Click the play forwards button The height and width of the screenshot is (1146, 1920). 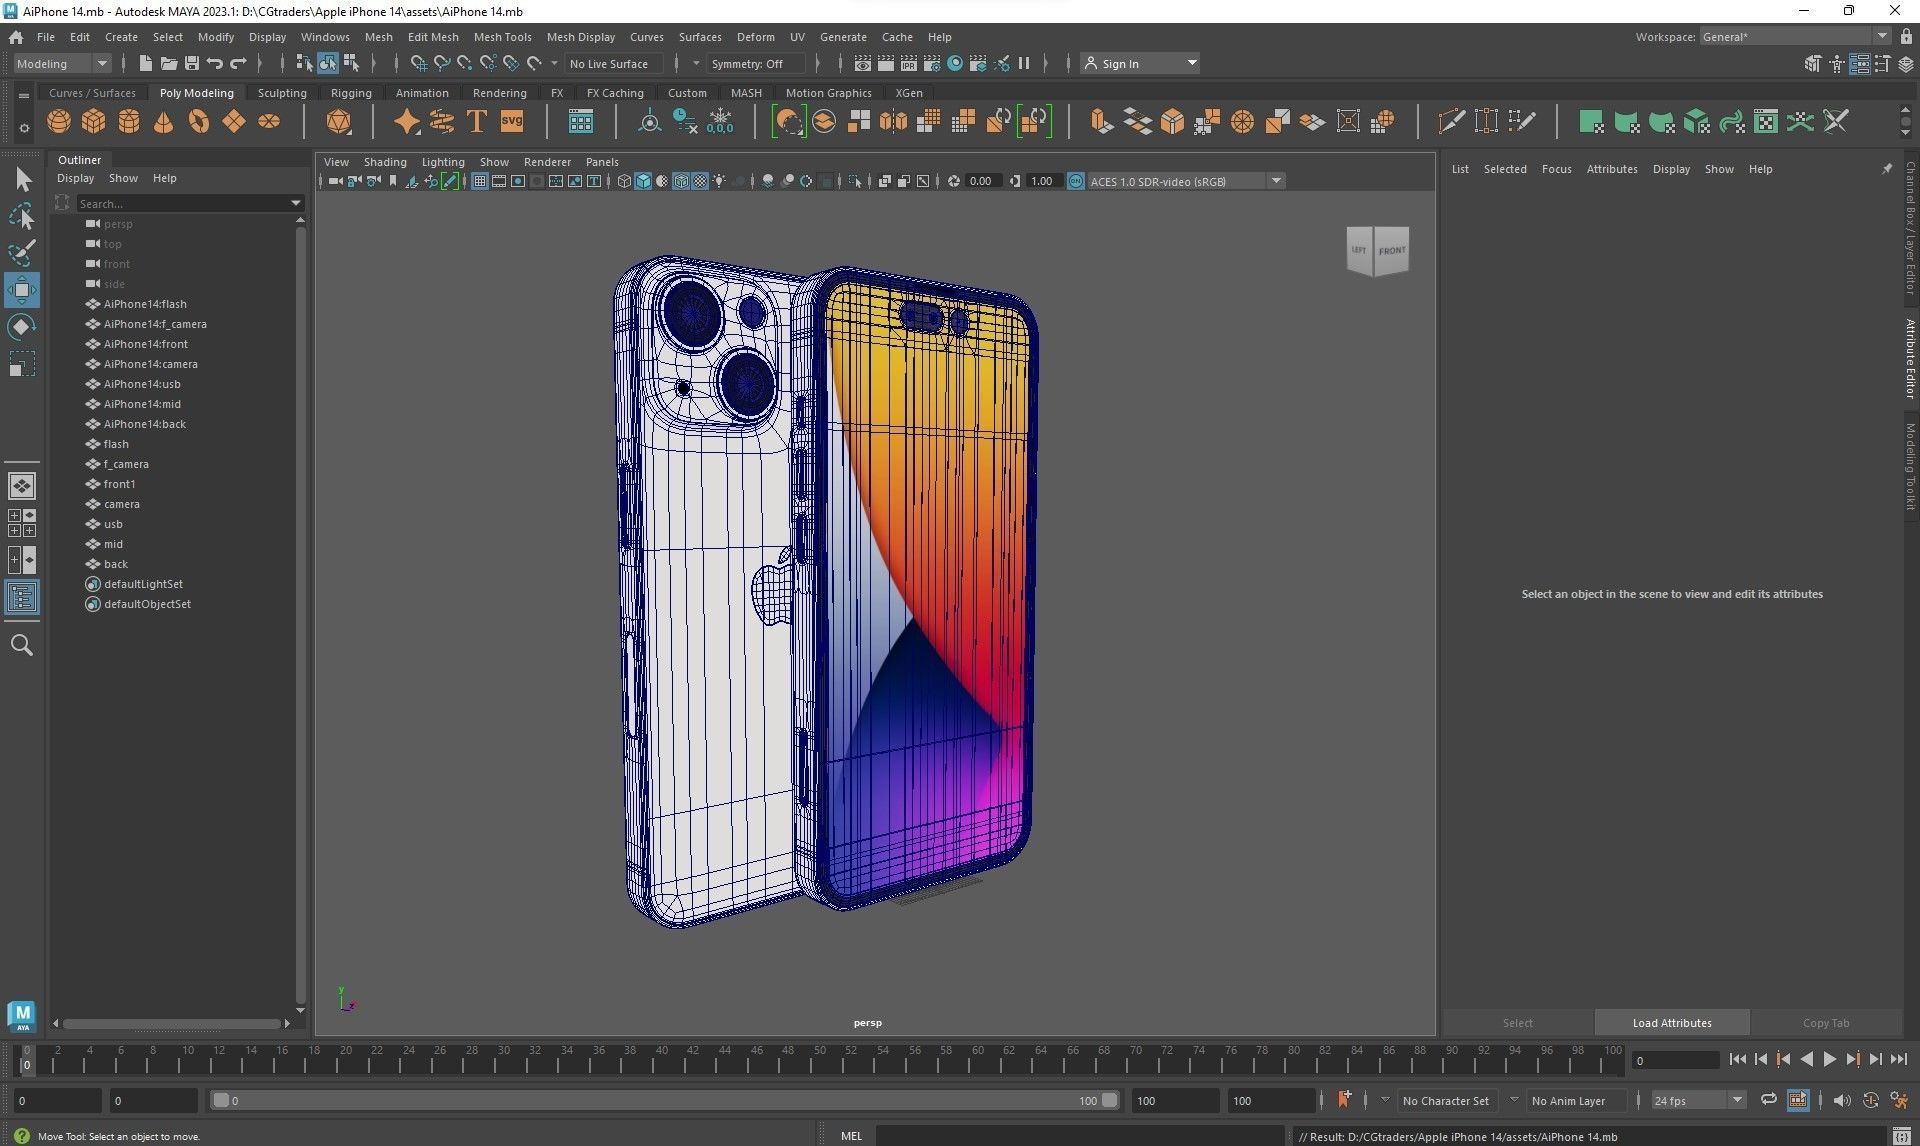[x=1830, y=1059]
